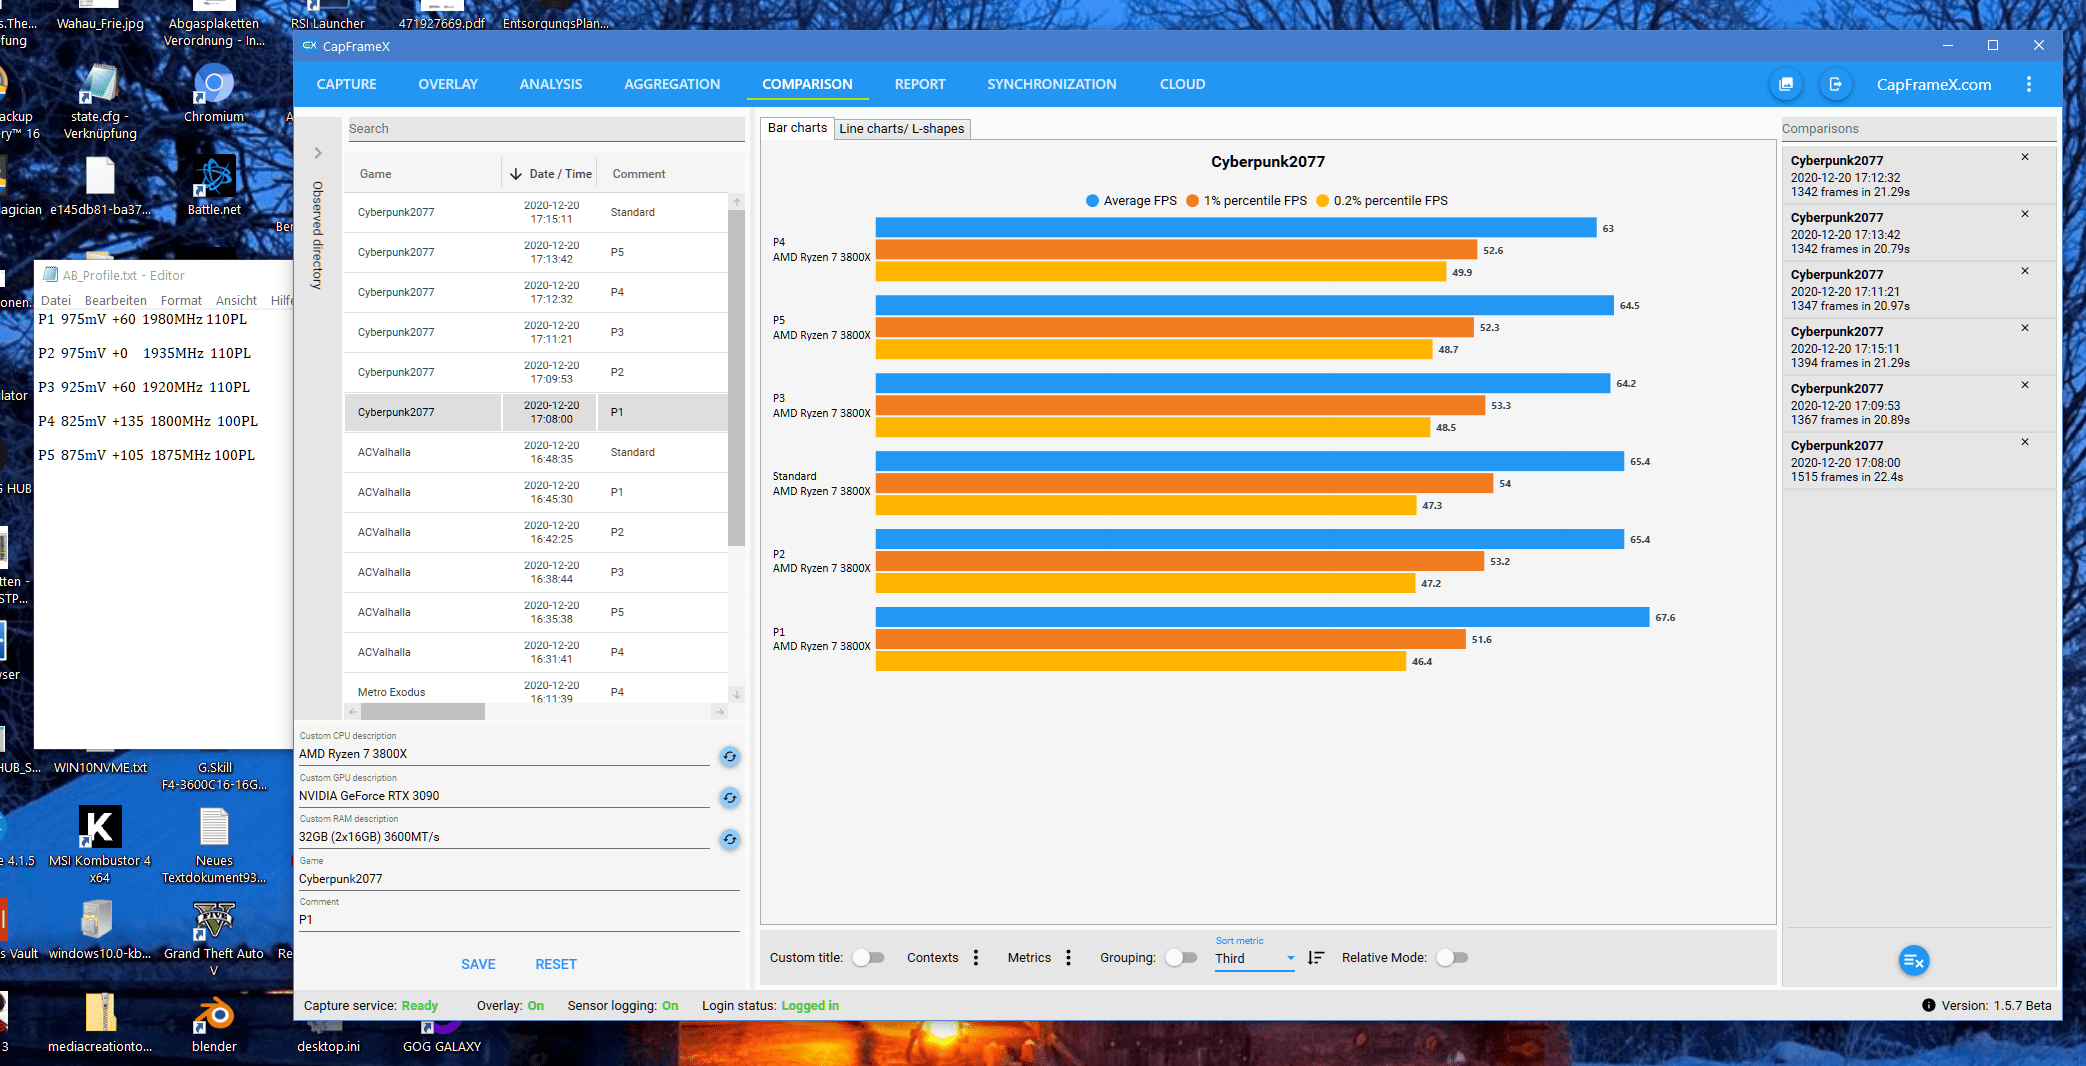Remove the 17:09:53 comparison entry
This screenshot has width=2086, height=1066.
(x=2025, y=385)
